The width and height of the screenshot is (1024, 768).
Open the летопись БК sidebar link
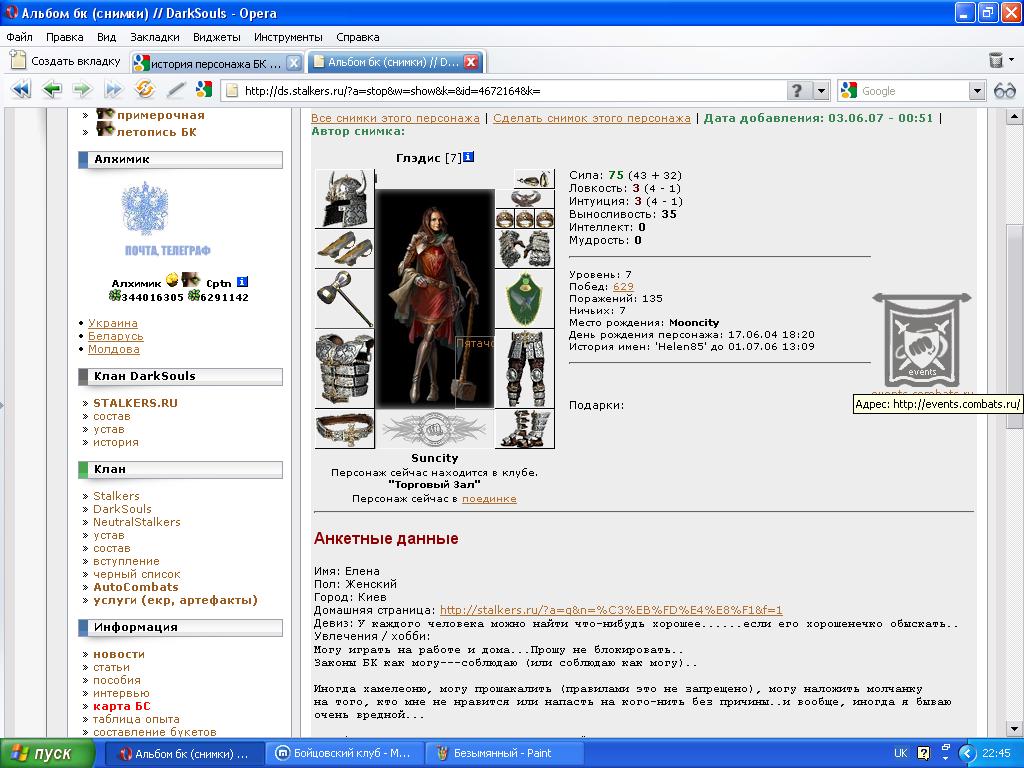point(156,132)
